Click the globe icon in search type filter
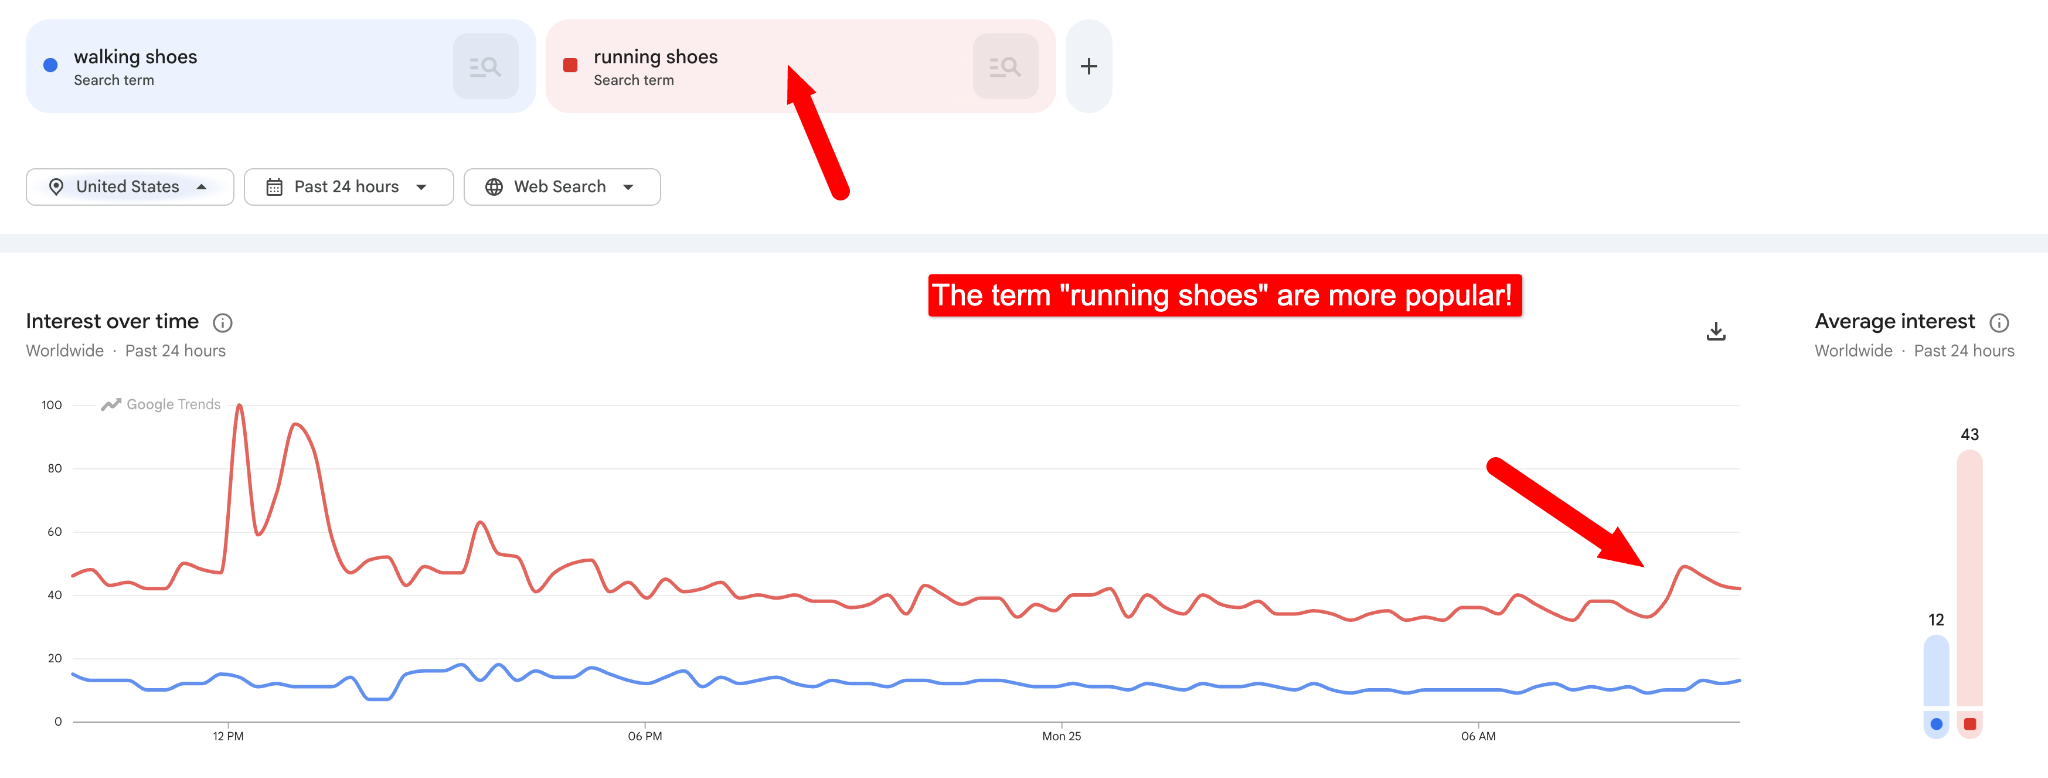Screen dimensions: 2048x778 (494, 187)
